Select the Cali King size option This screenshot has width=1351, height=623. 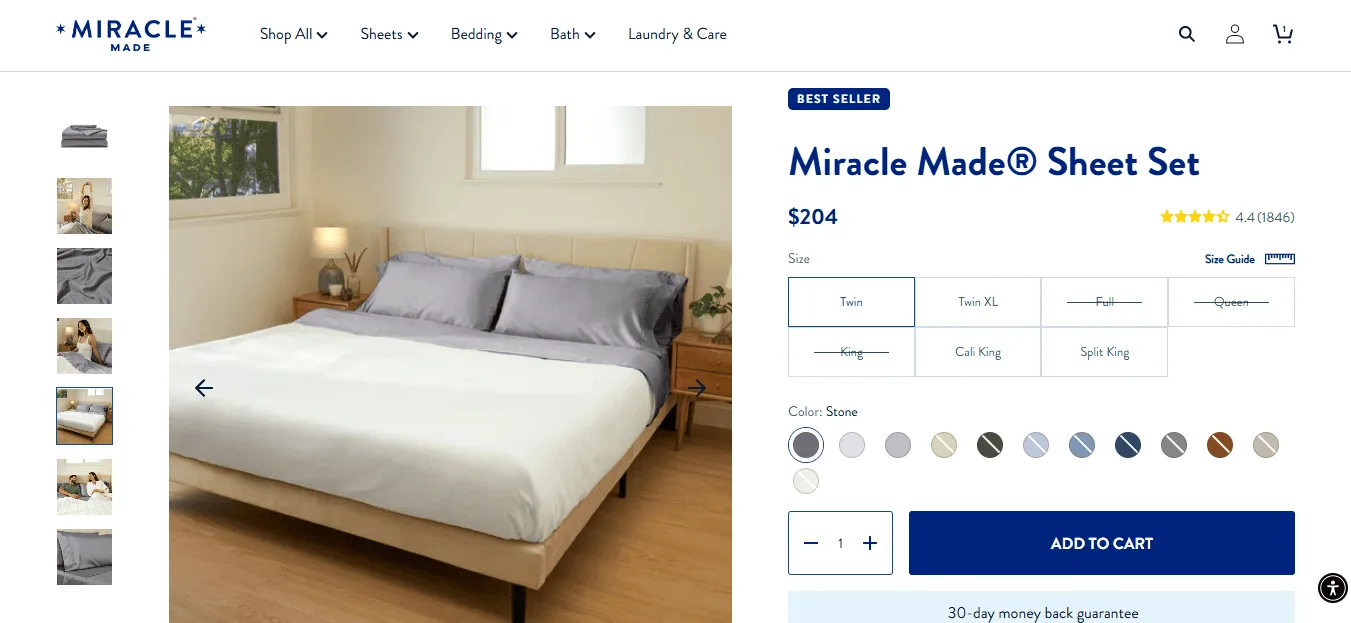[978, 352]
